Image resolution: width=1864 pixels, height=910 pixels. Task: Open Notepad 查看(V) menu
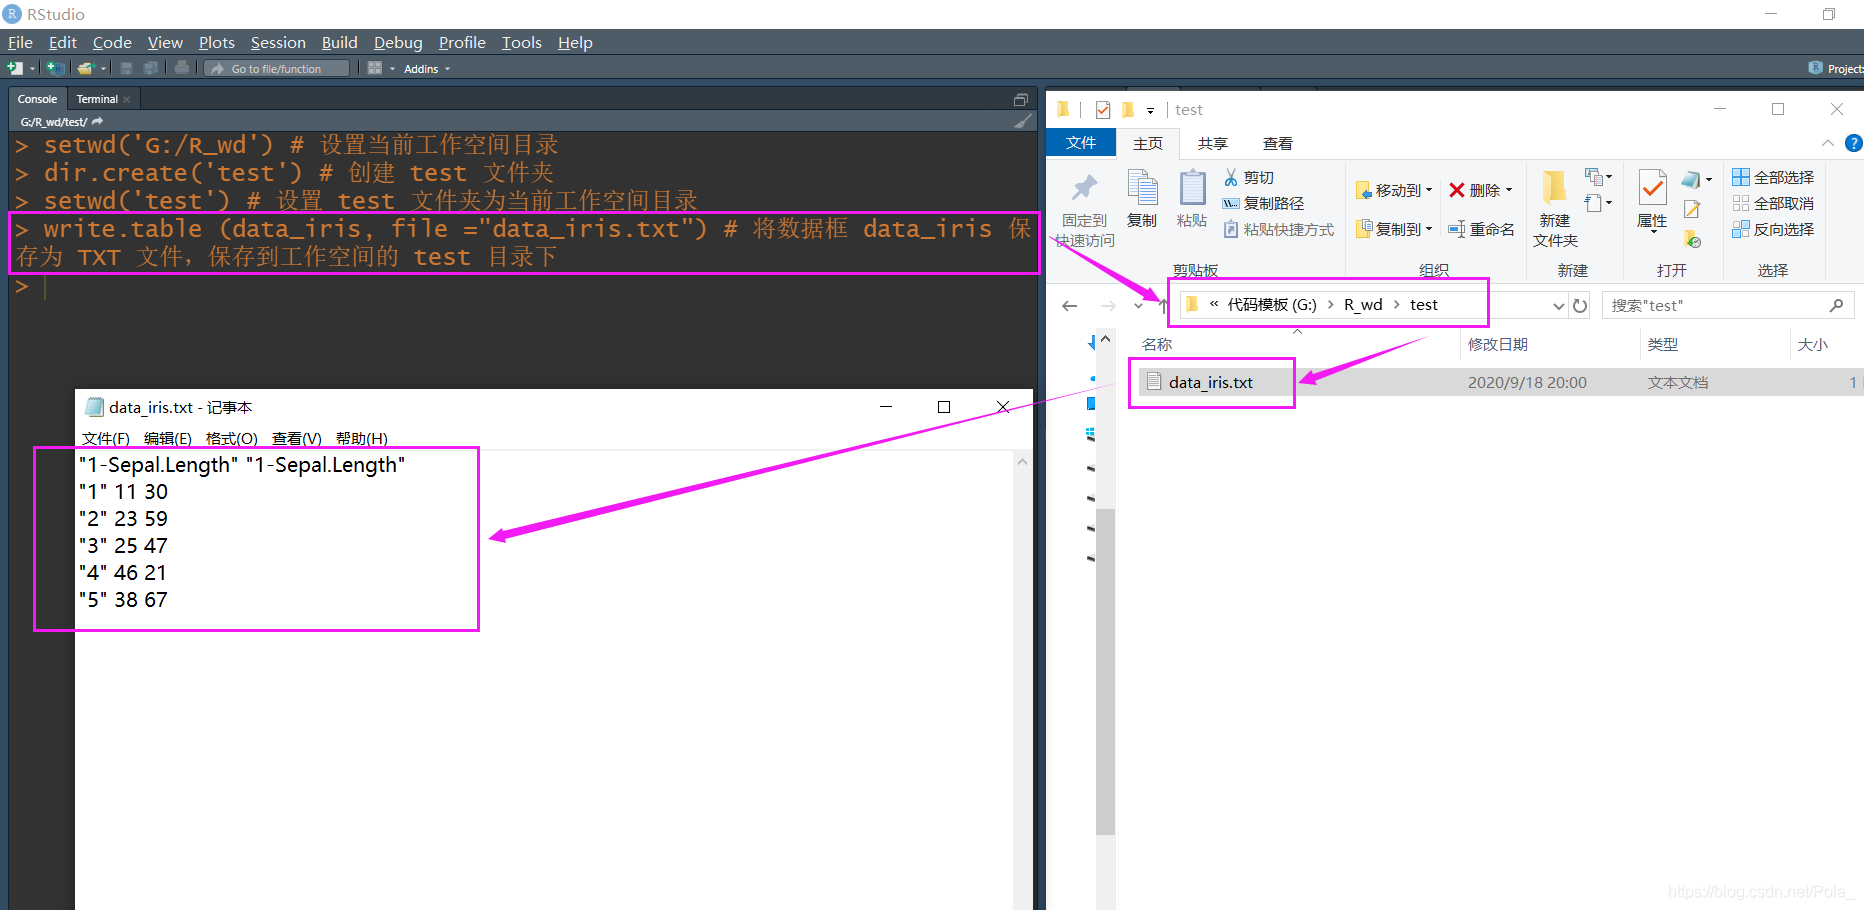296,438
